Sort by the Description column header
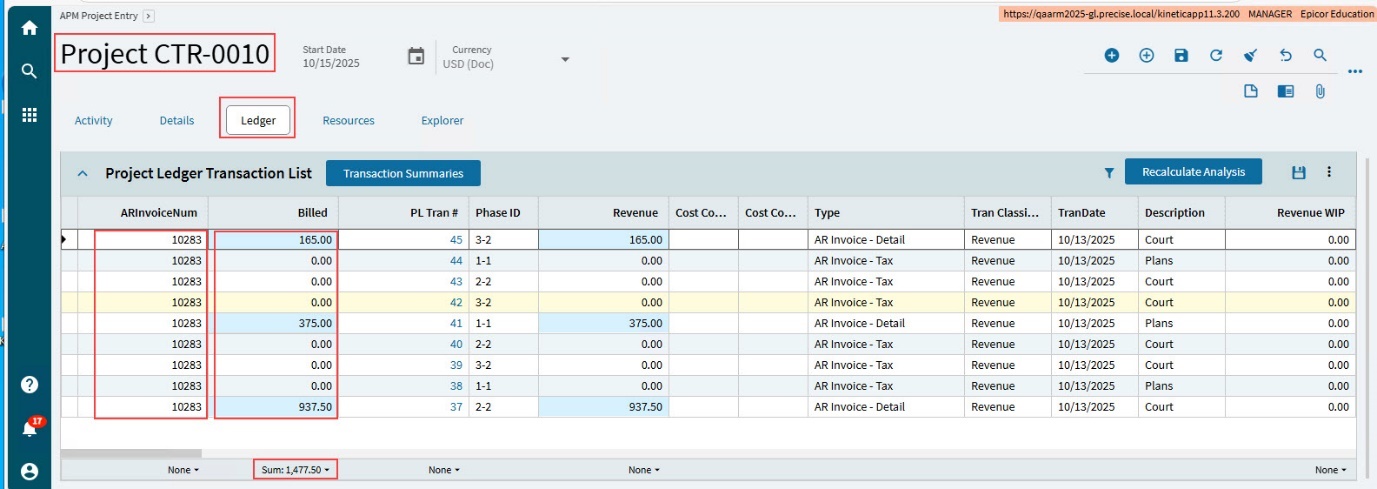 pos(1182,212)
